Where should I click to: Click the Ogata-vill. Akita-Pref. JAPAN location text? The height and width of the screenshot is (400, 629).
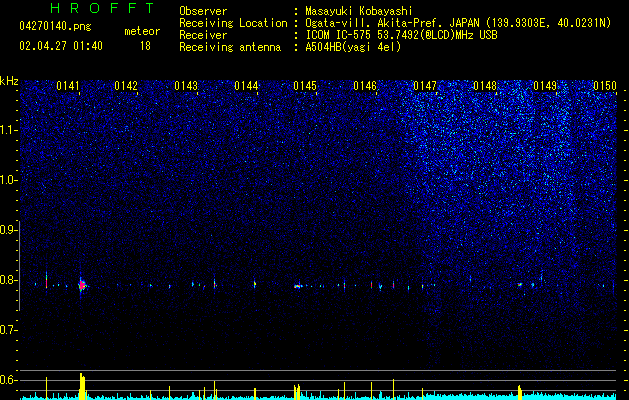pos(458,23)
